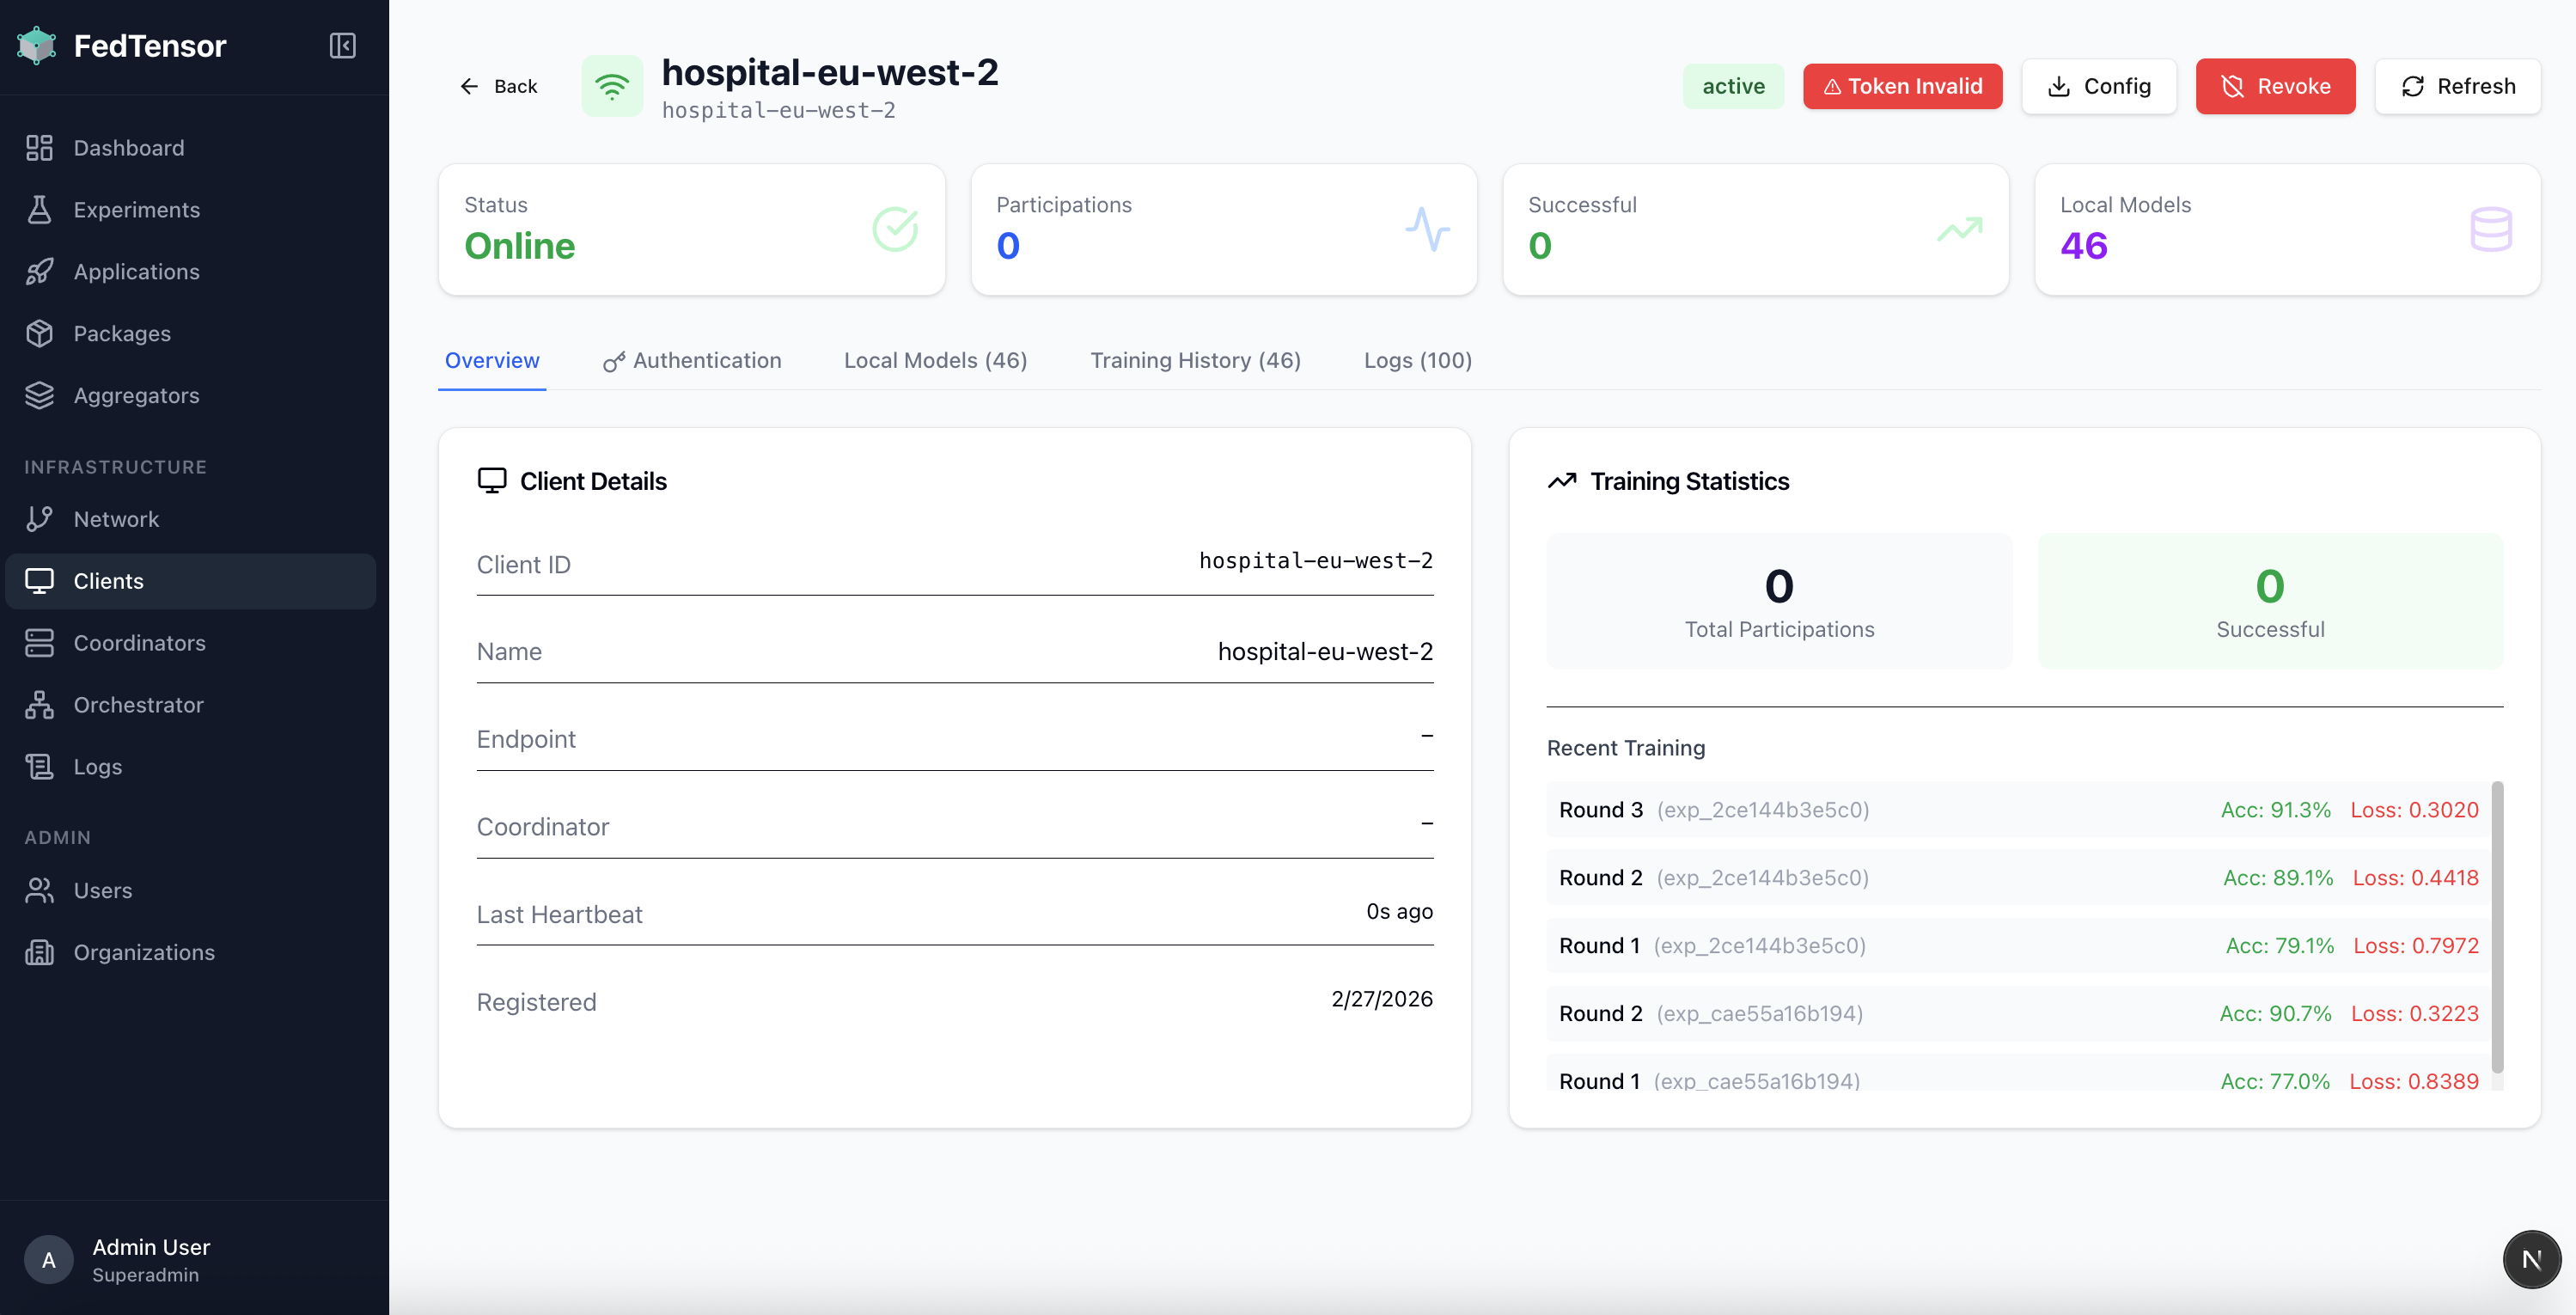Go Back to the clients list
This screenshot has width=2576, height=1315.
tap(498, 87)
